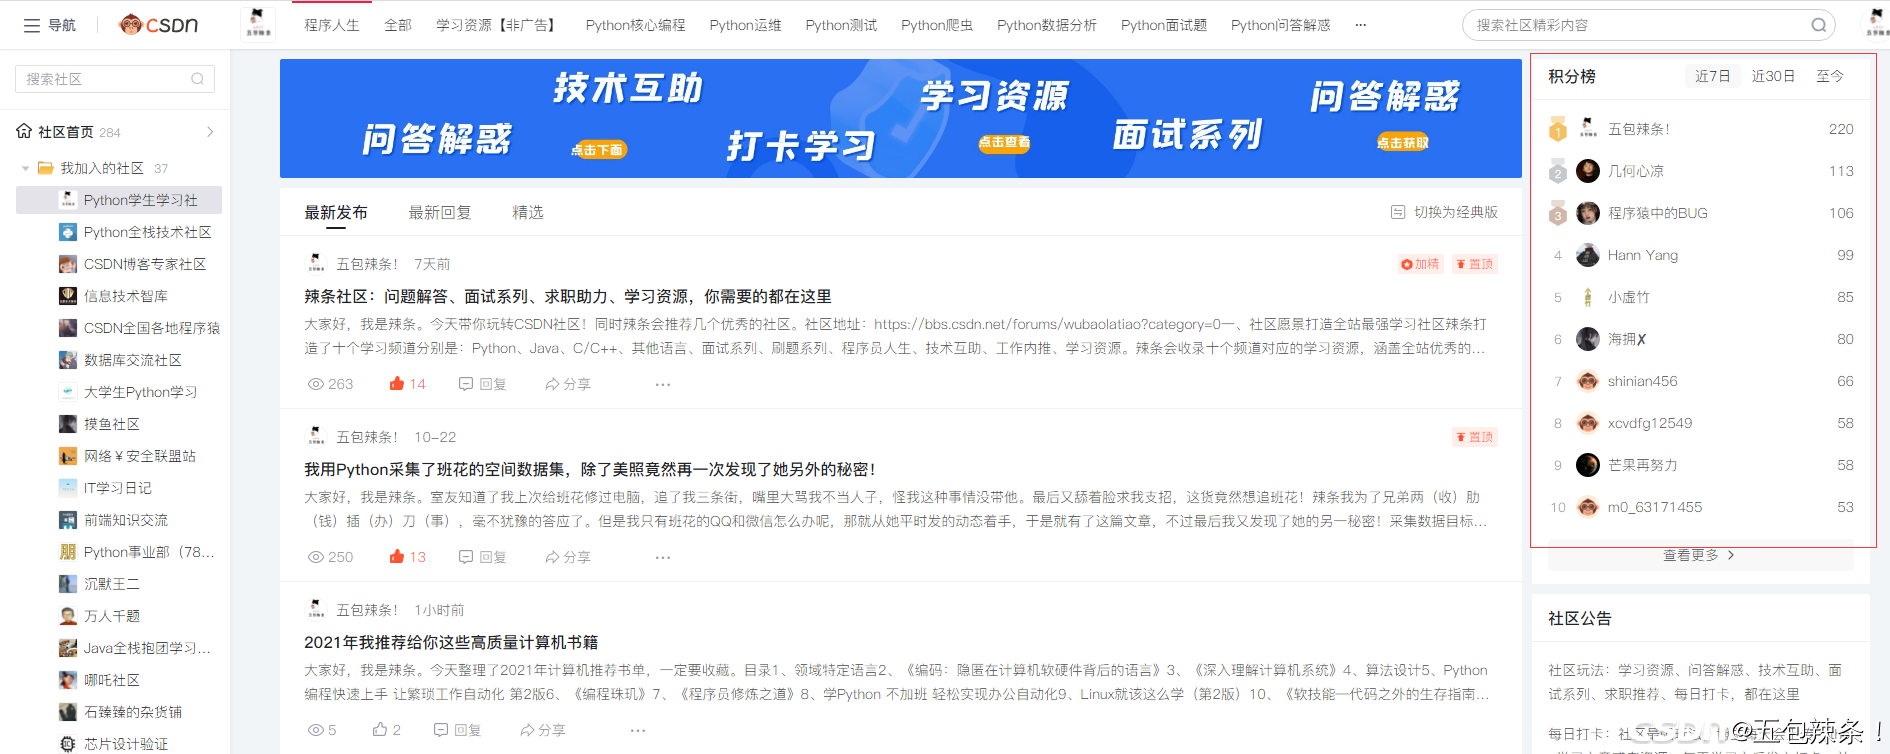Open Python爬虫 top nav tab

tap(937, 25)
